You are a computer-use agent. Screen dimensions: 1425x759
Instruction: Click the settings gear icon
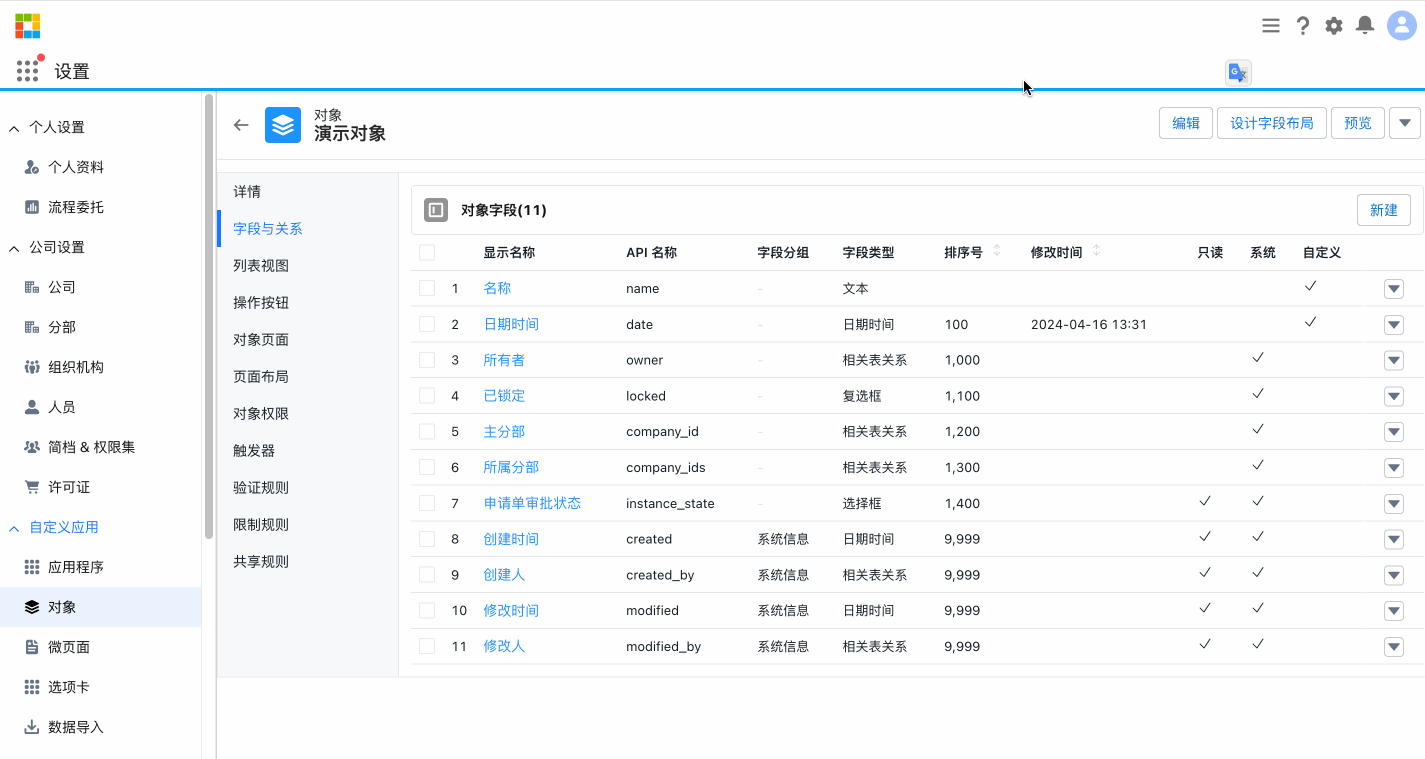click(1333, 25)
